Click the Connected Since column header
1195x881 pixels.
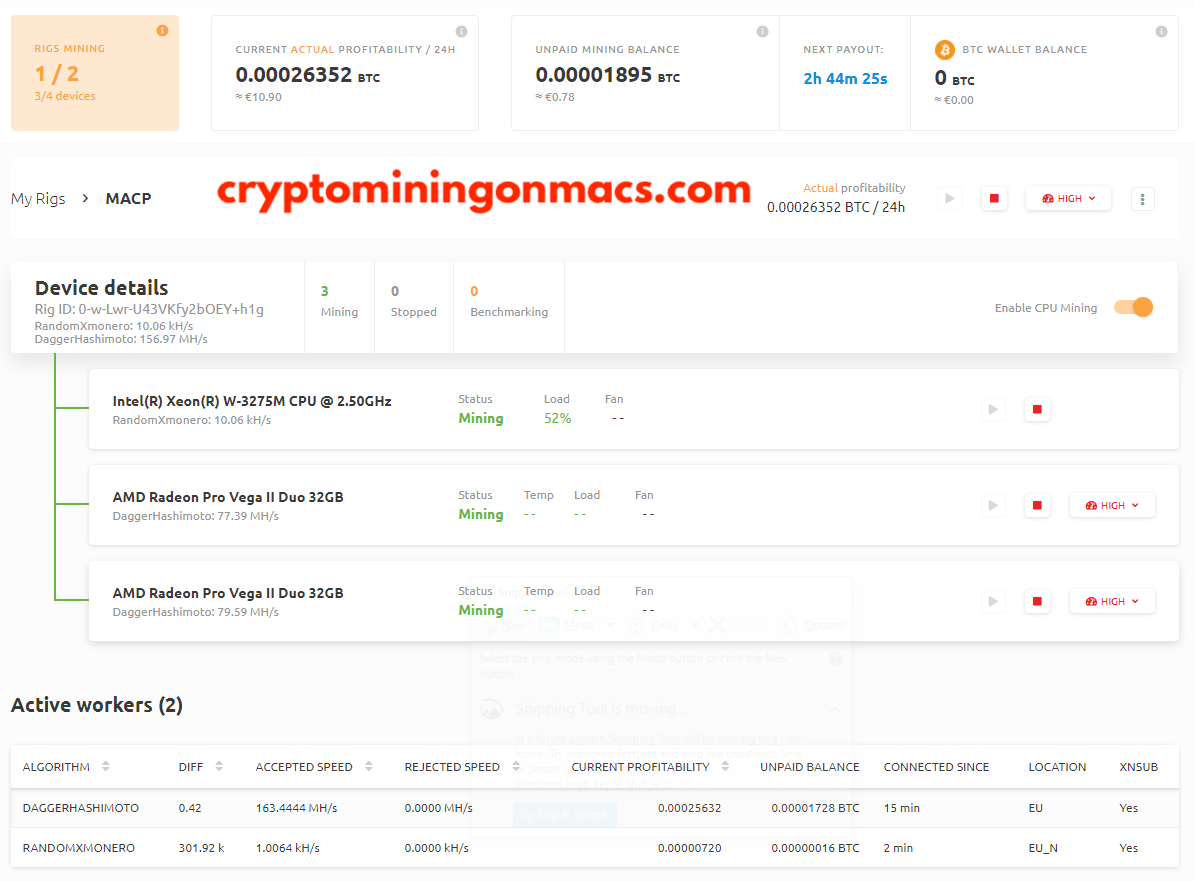[x=936, y=767]
